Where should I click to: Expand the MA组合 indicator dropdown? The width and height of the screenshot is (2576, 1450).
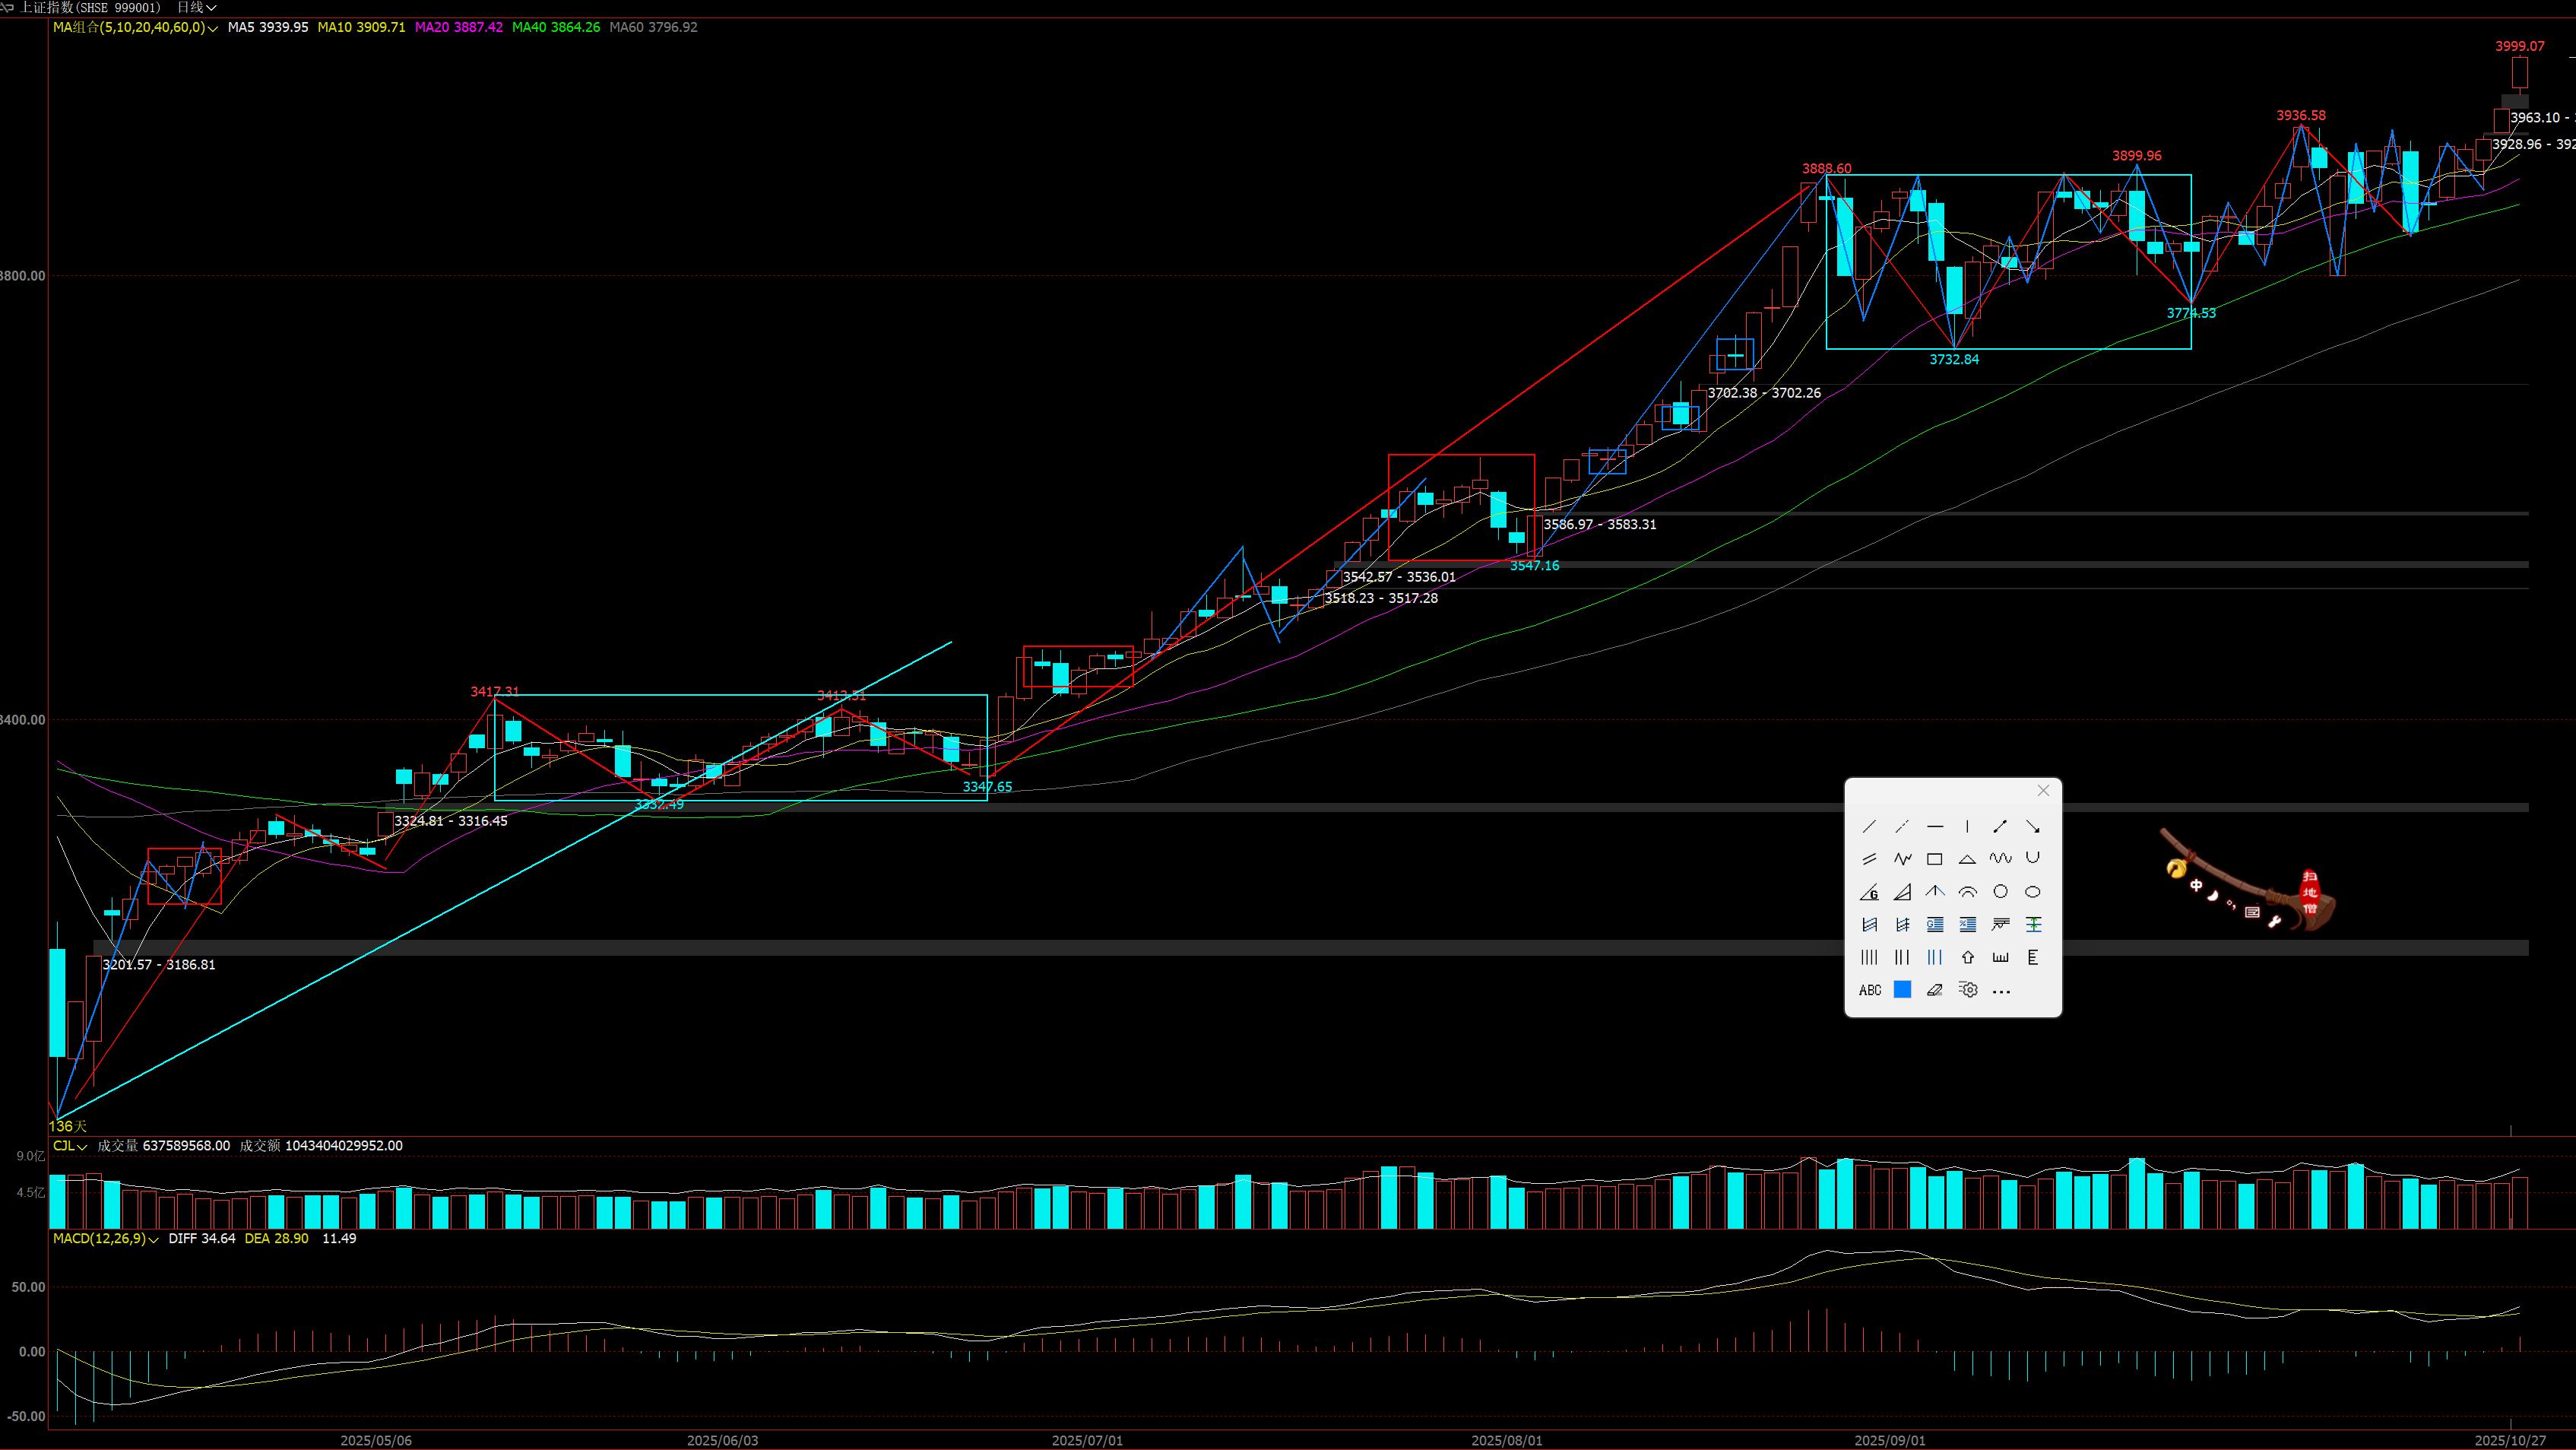click(x=212, y=28)
